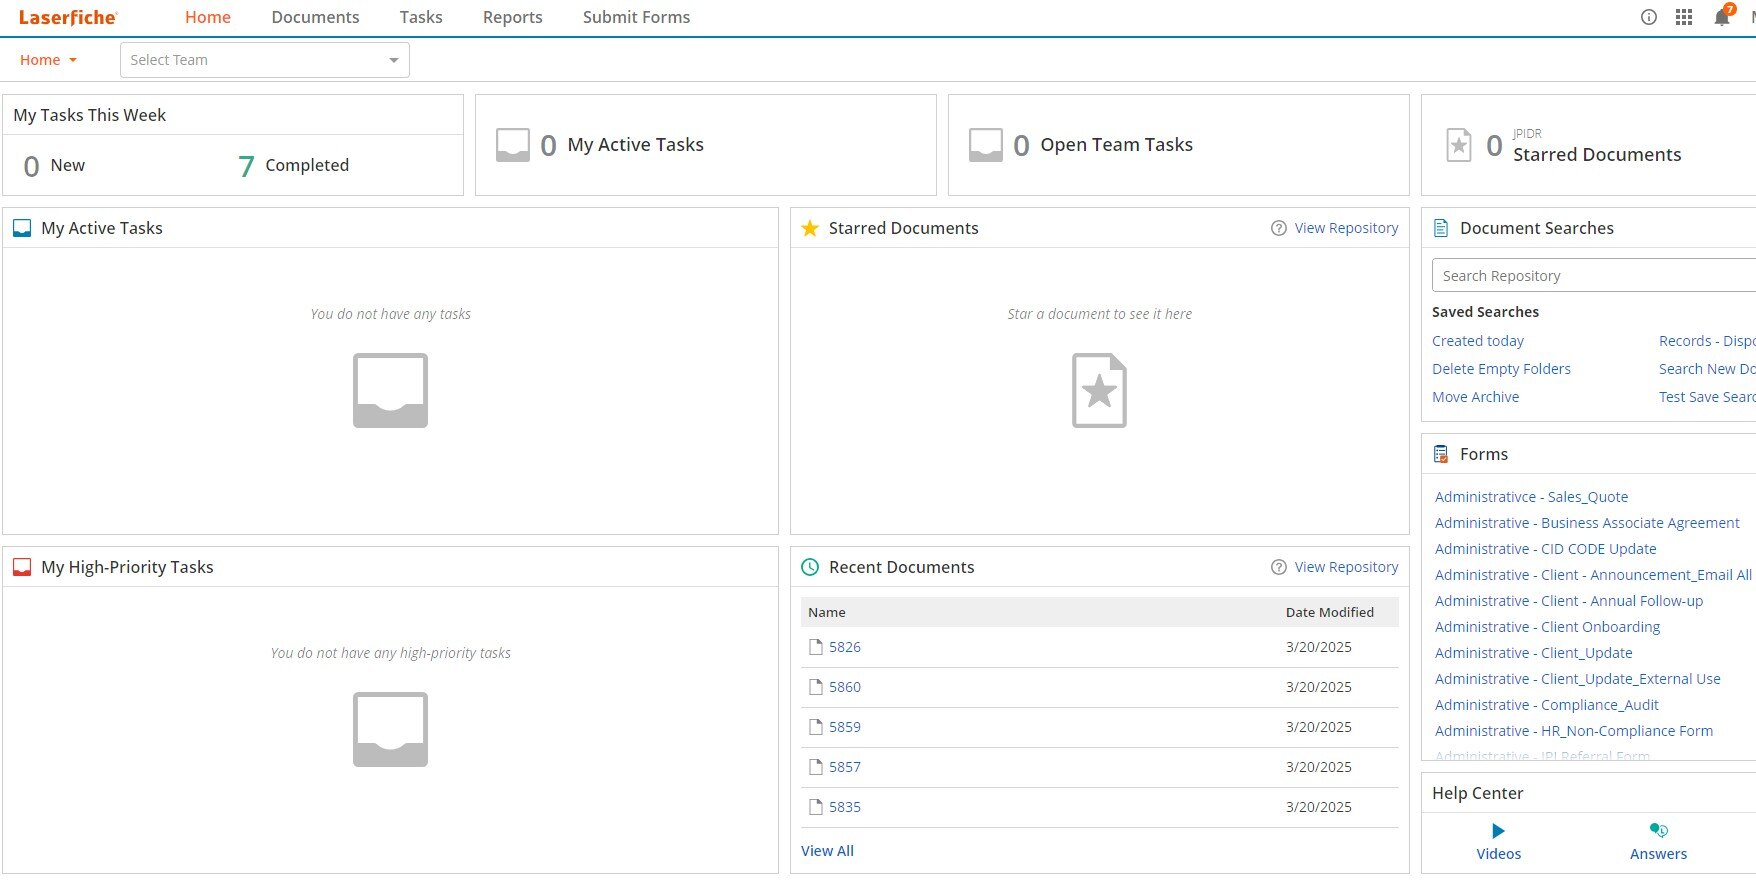This screenshot has height=894, width=1756.
Task: Switch to the Documents tab
Action: click(x=315, y=18)
